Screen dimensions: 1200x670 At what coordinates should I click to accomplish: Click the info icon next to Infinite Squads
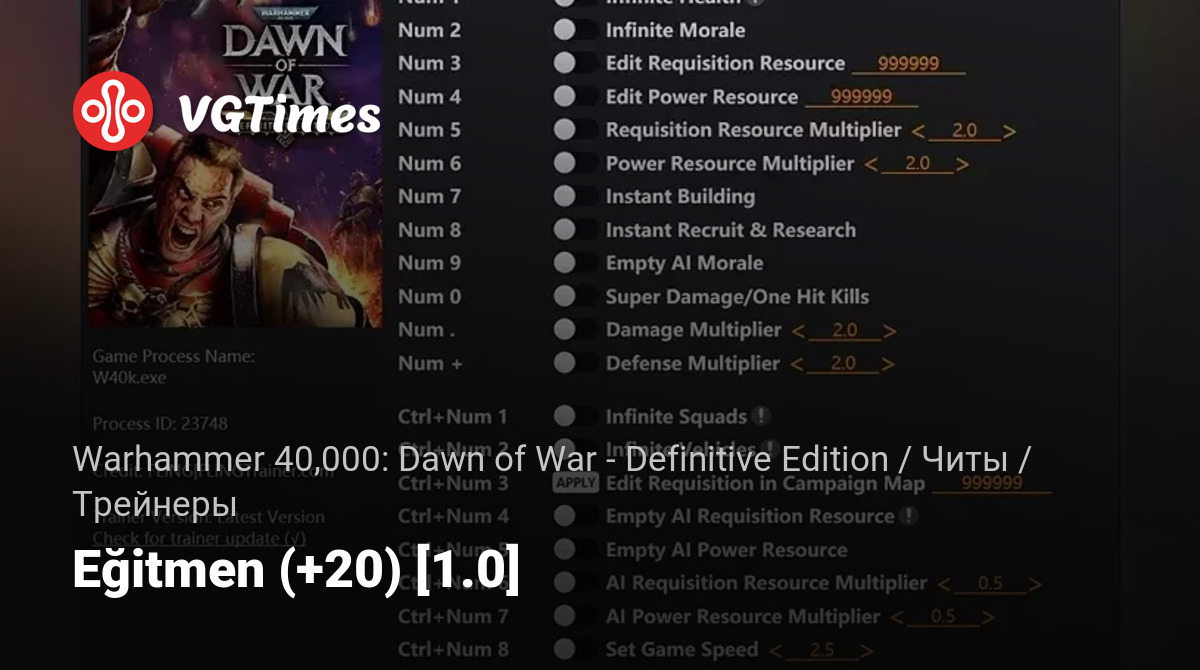pyautogui.click(x=761, y=416)
